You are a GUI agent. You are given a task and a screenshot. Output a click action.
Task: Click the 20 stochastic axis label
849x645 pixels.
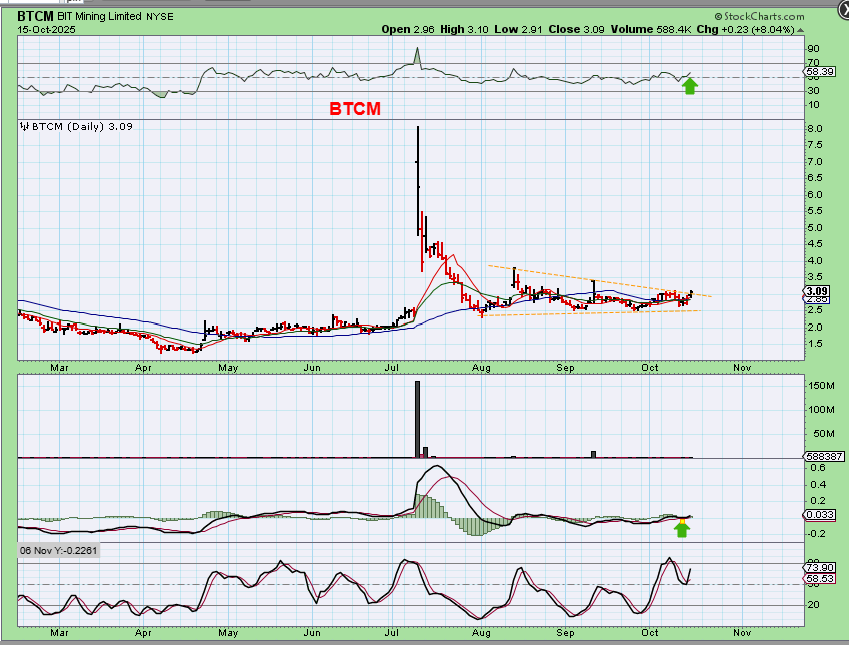813,605
